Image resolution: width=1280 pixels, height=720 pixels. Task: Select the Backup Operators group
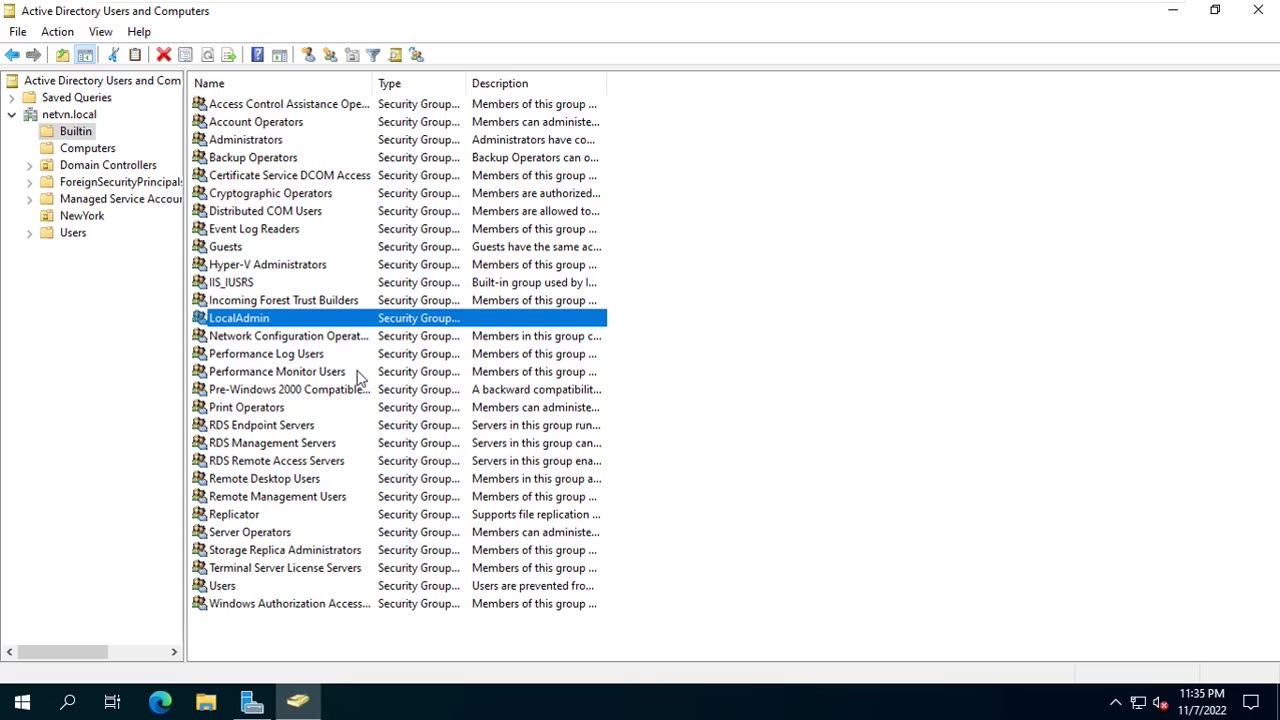pos(398,158)
